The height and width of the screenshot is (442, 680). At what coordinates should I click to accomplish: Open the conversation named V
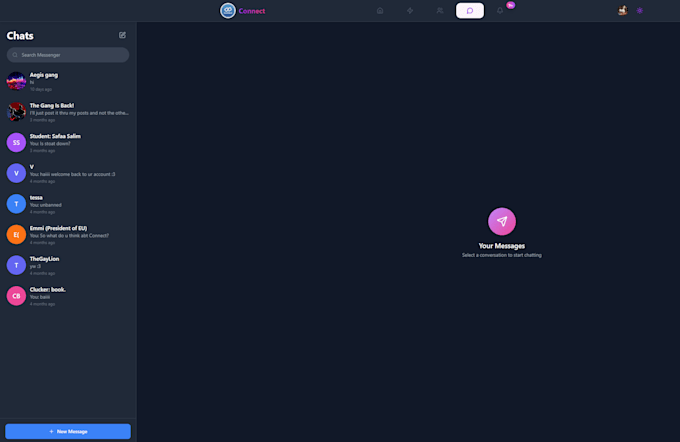pyautogui.click(x=68, y=174)
